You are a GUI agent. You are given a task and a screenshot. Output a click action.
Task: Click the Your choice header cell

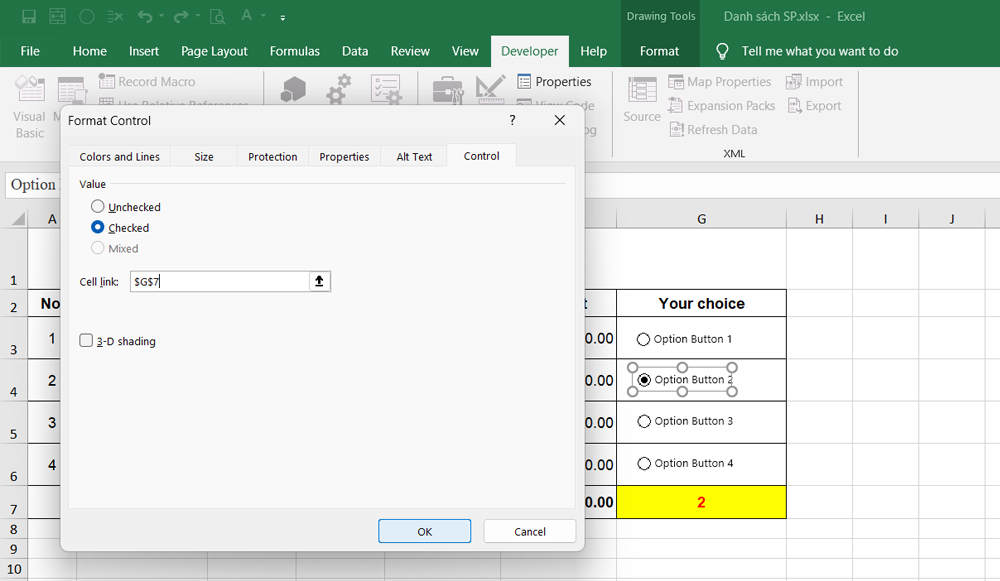tap(701, 304)
